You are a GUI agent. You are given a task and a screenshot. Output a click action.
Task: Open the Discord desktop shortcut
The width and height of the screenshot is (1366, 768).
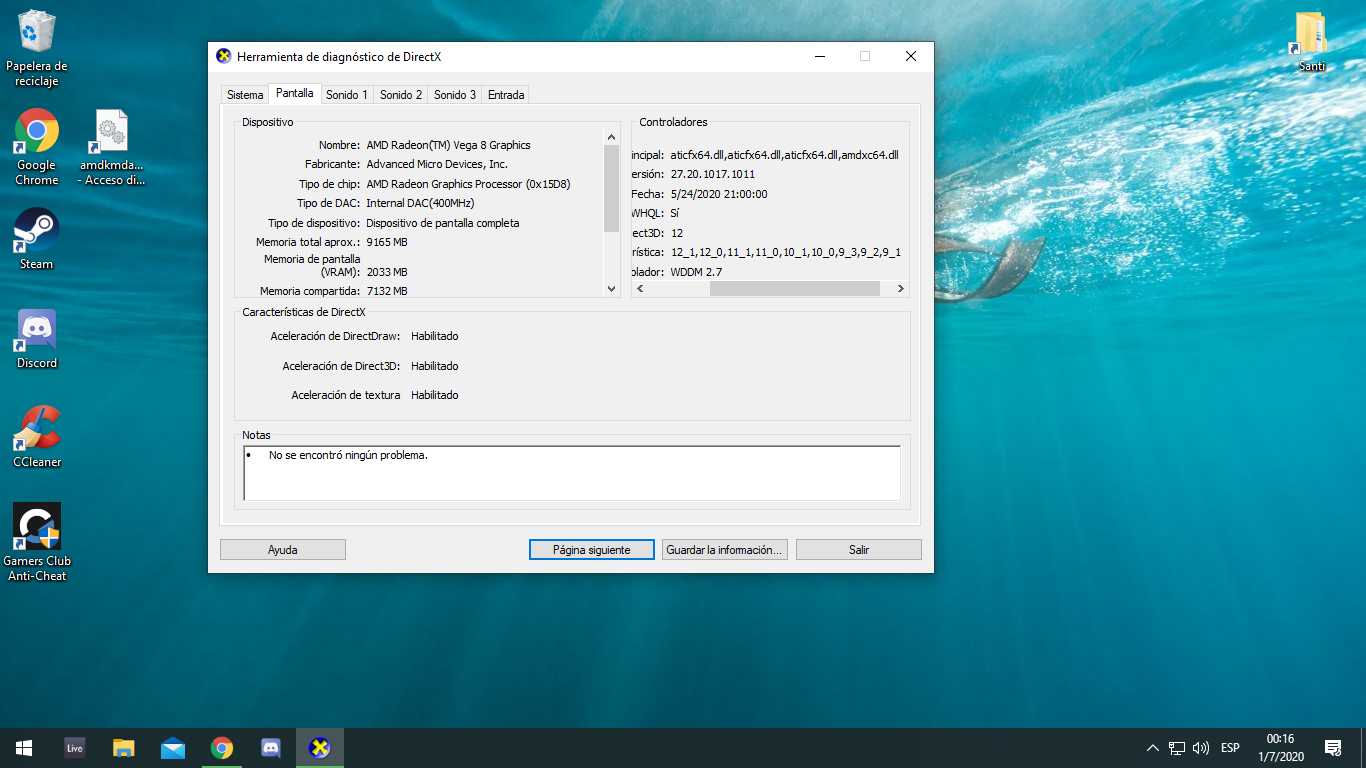click(x=37, y=338)
